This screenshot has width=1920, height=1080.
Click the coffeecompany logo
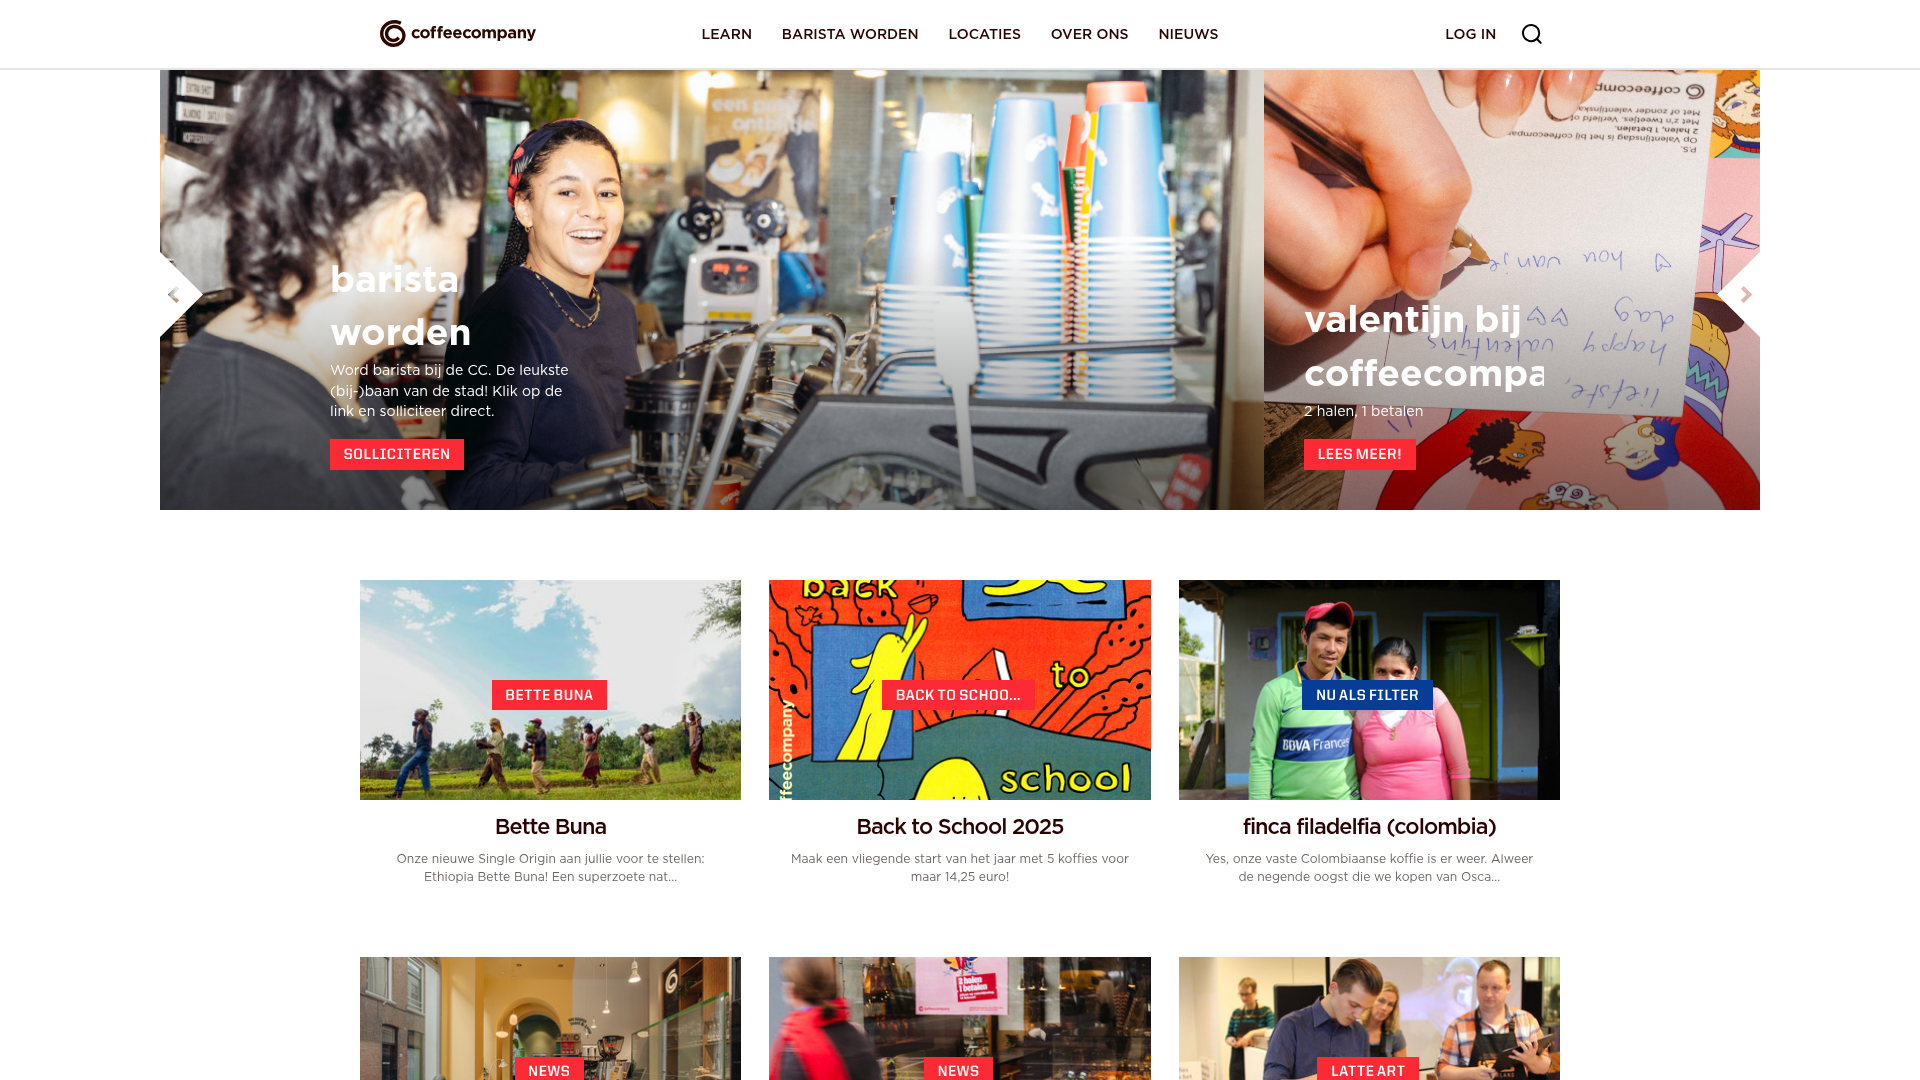458,33
